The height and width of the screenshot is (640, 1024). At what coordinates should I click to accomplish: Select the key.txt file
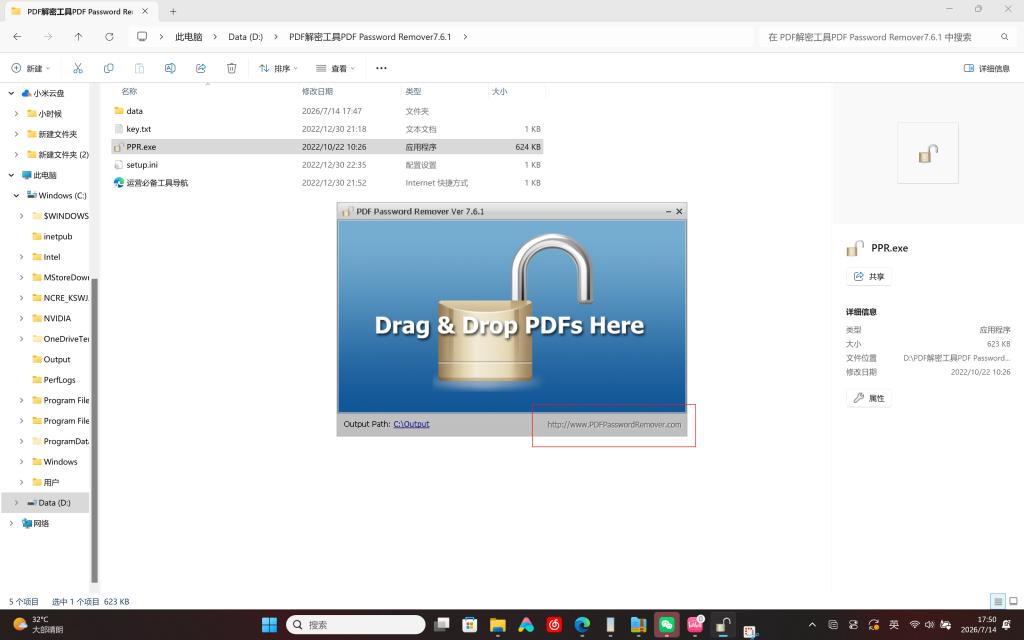point(327,129)
